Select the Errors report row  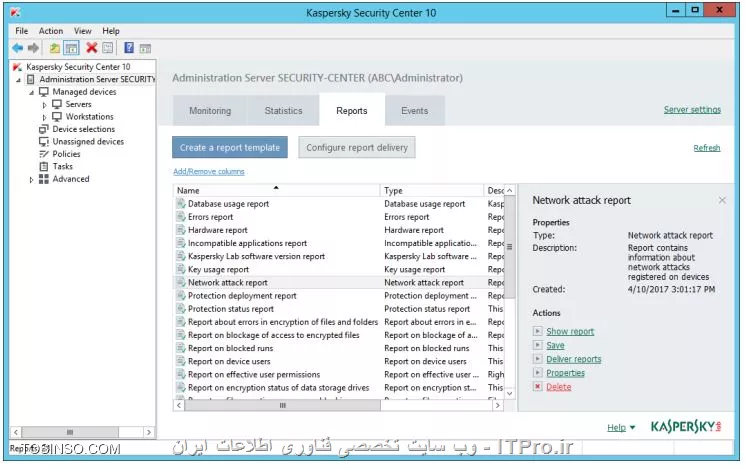click(x=338, y=217)
